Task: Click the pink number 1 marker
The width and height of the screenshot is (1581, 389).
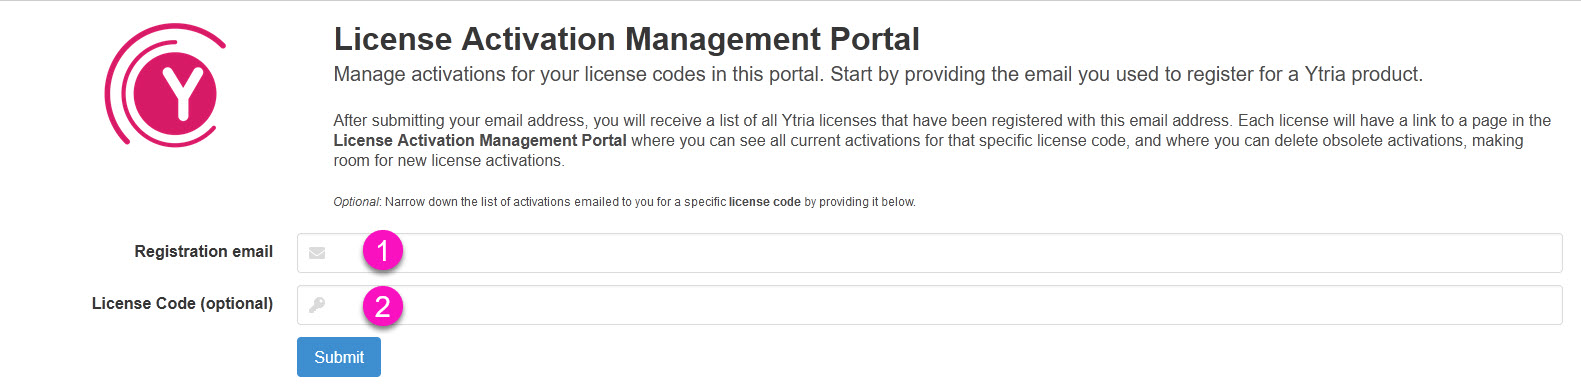Action: pyautogui.click(x=383, y=250)
